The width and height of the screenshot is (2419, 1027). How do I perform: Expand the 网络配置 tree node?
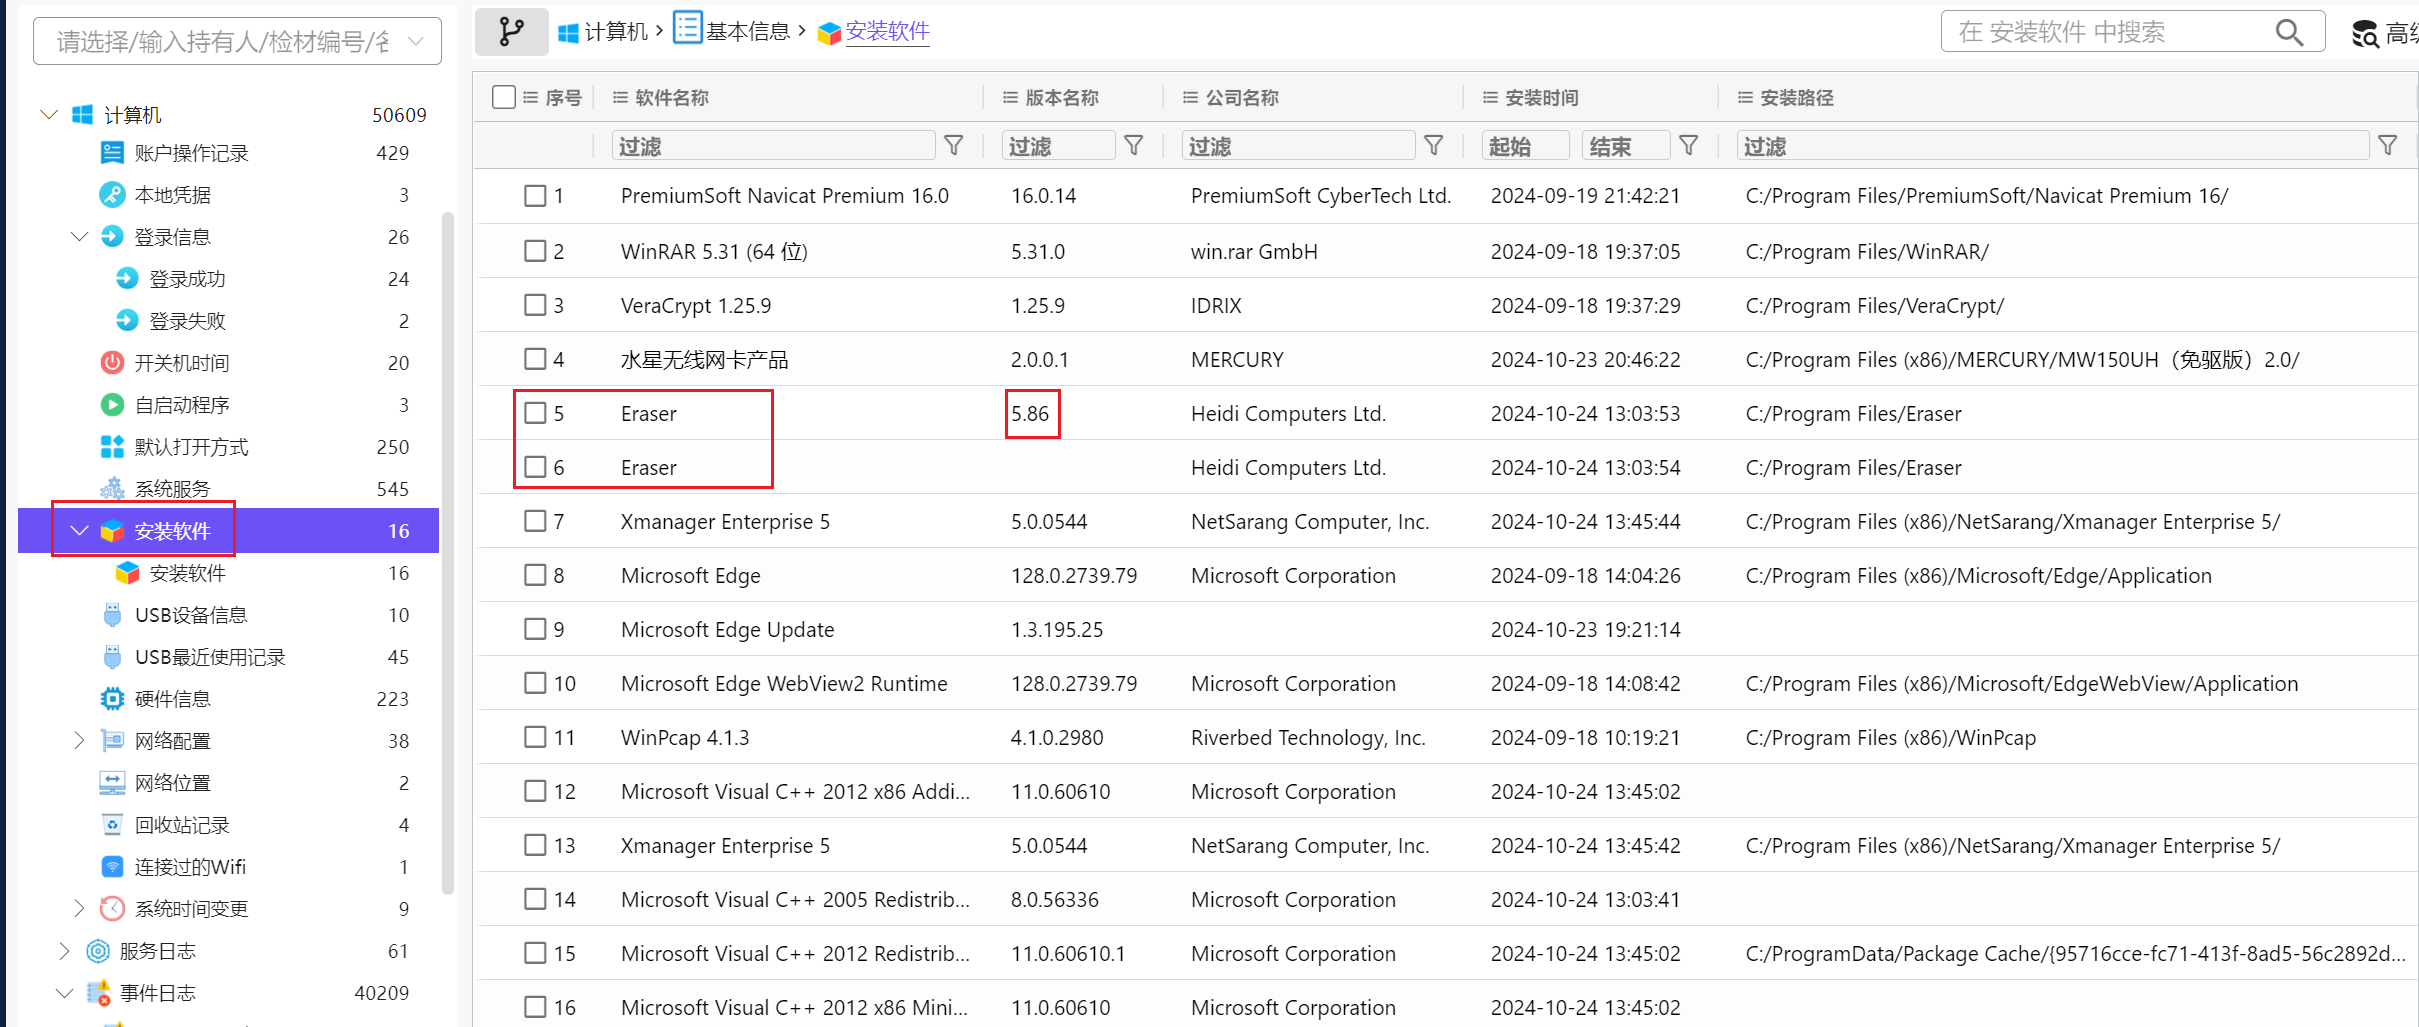point(80,741)
